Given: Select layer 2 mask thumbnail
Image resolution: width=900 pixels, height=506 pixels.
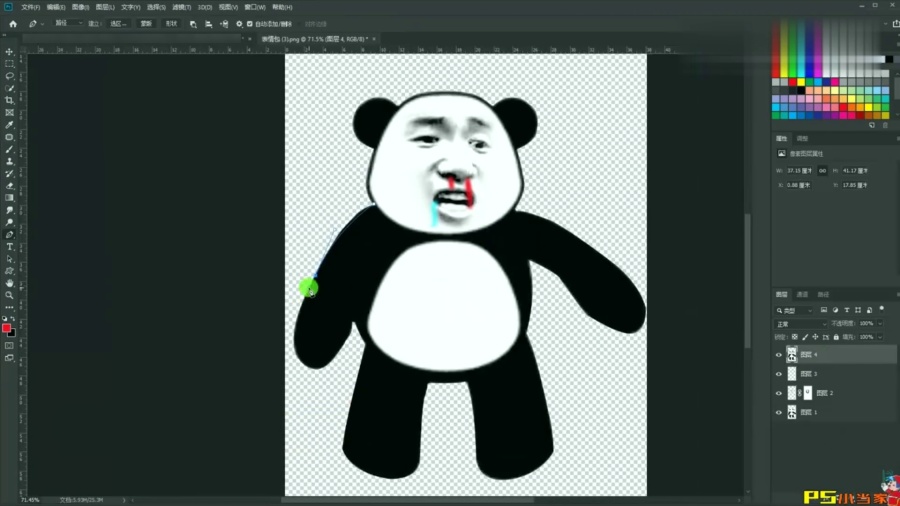Looking at the screenshot, I should (x=808, y=393).
